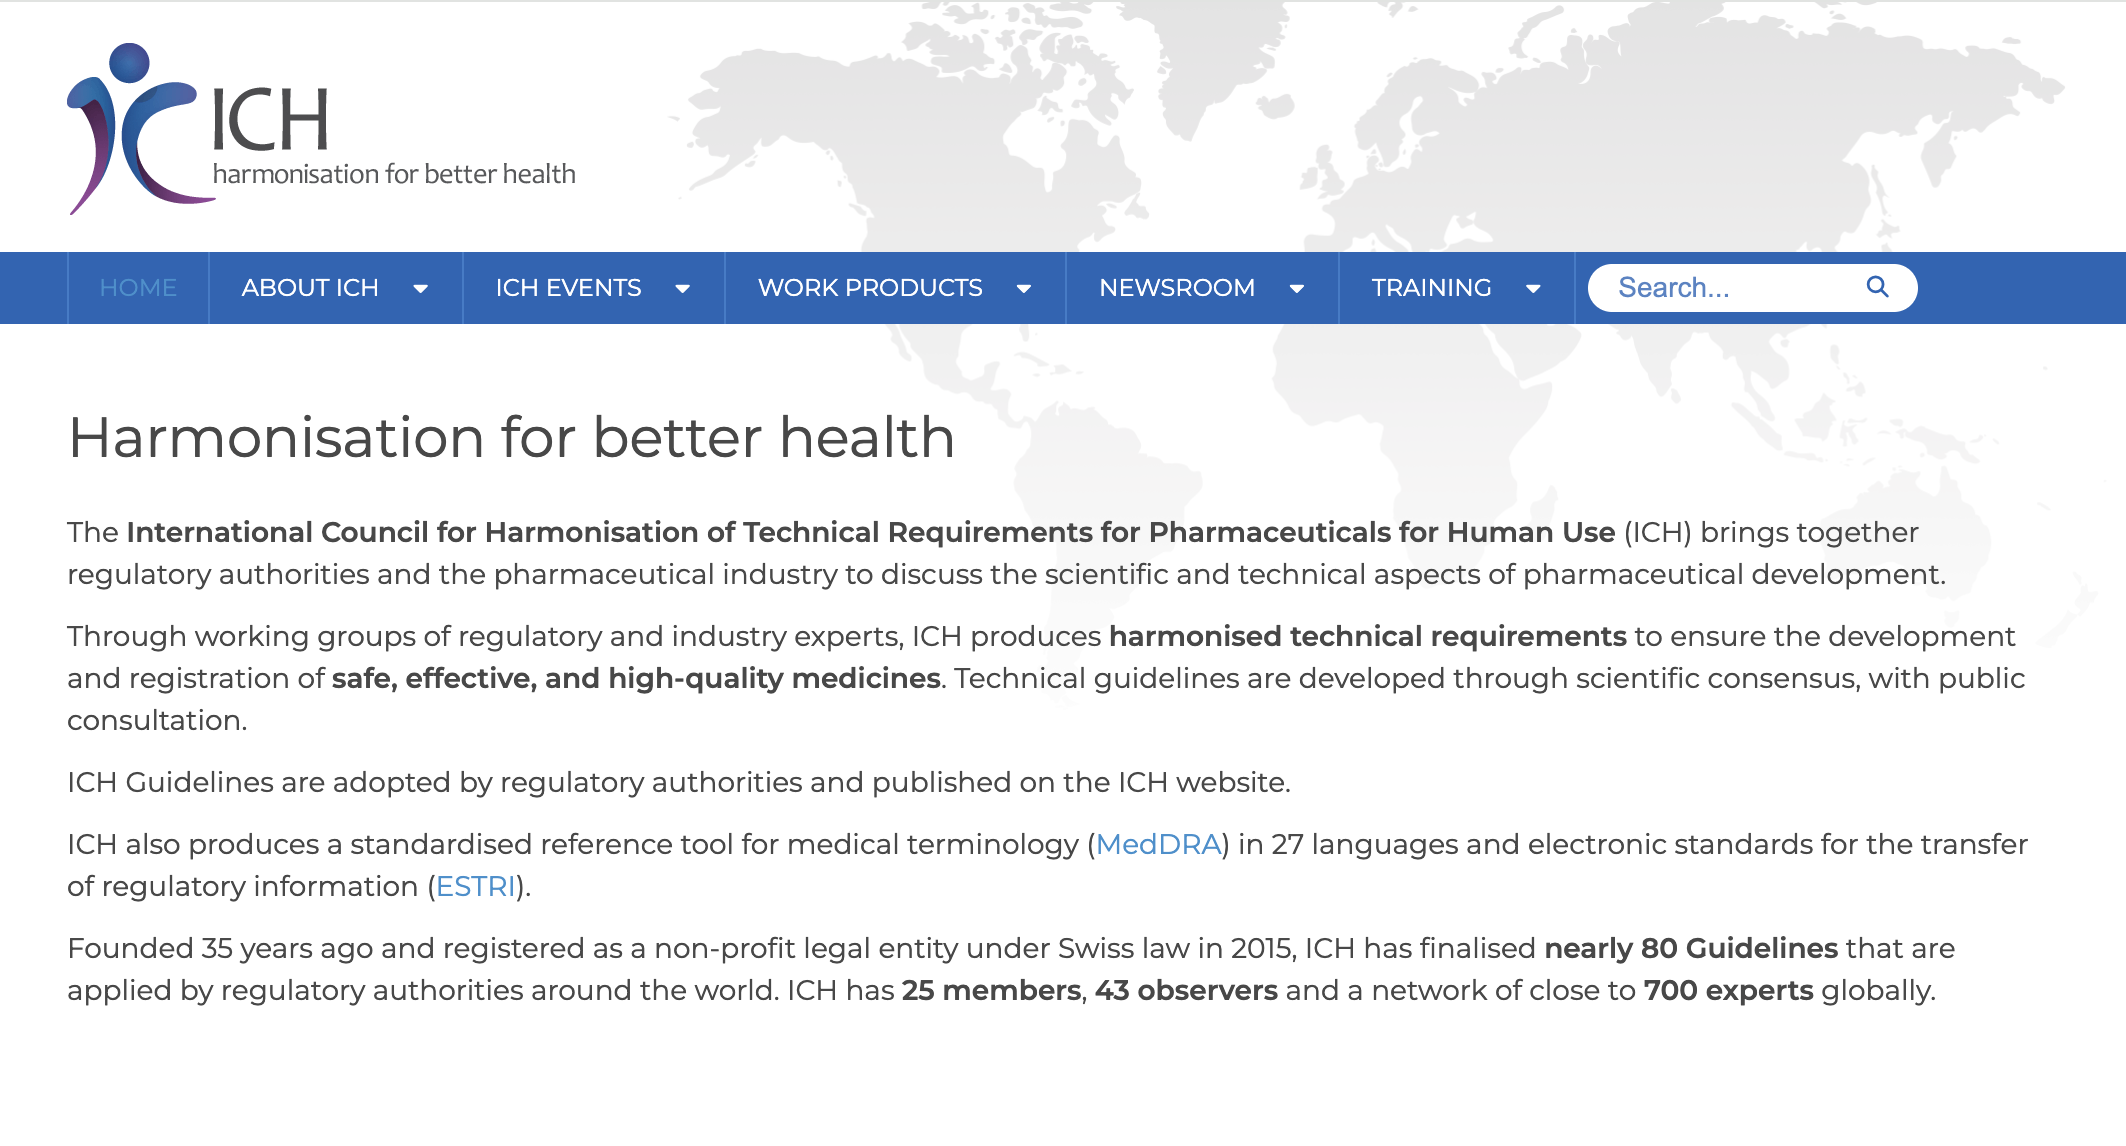Click the bold 'harmonised technical requirements' text
Image resolution: width=2126 pixels, height=1146 pixels.
pyautogui.click(x=1368, y=636)
